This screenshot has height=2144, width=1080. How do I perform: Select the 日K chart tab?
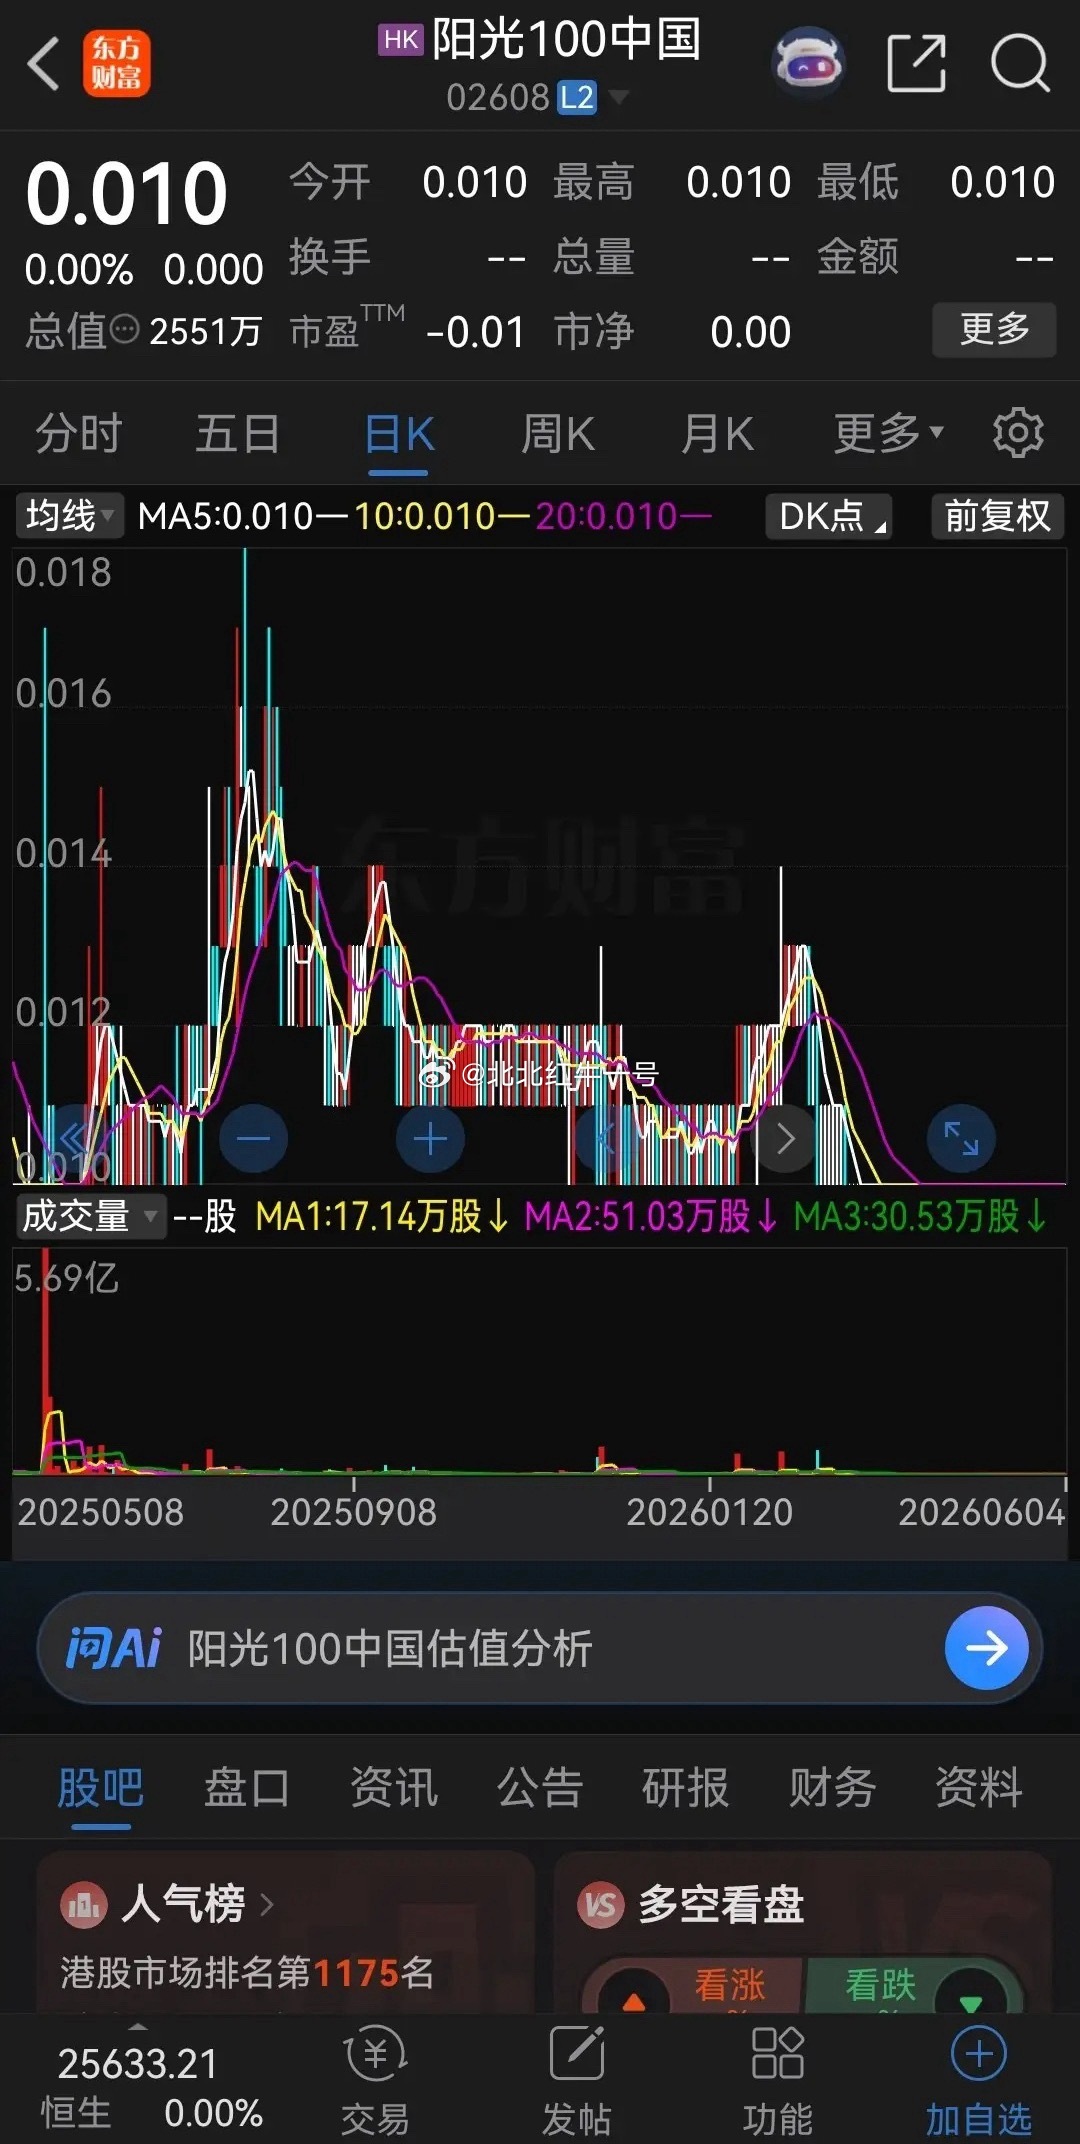click(399, 434)
